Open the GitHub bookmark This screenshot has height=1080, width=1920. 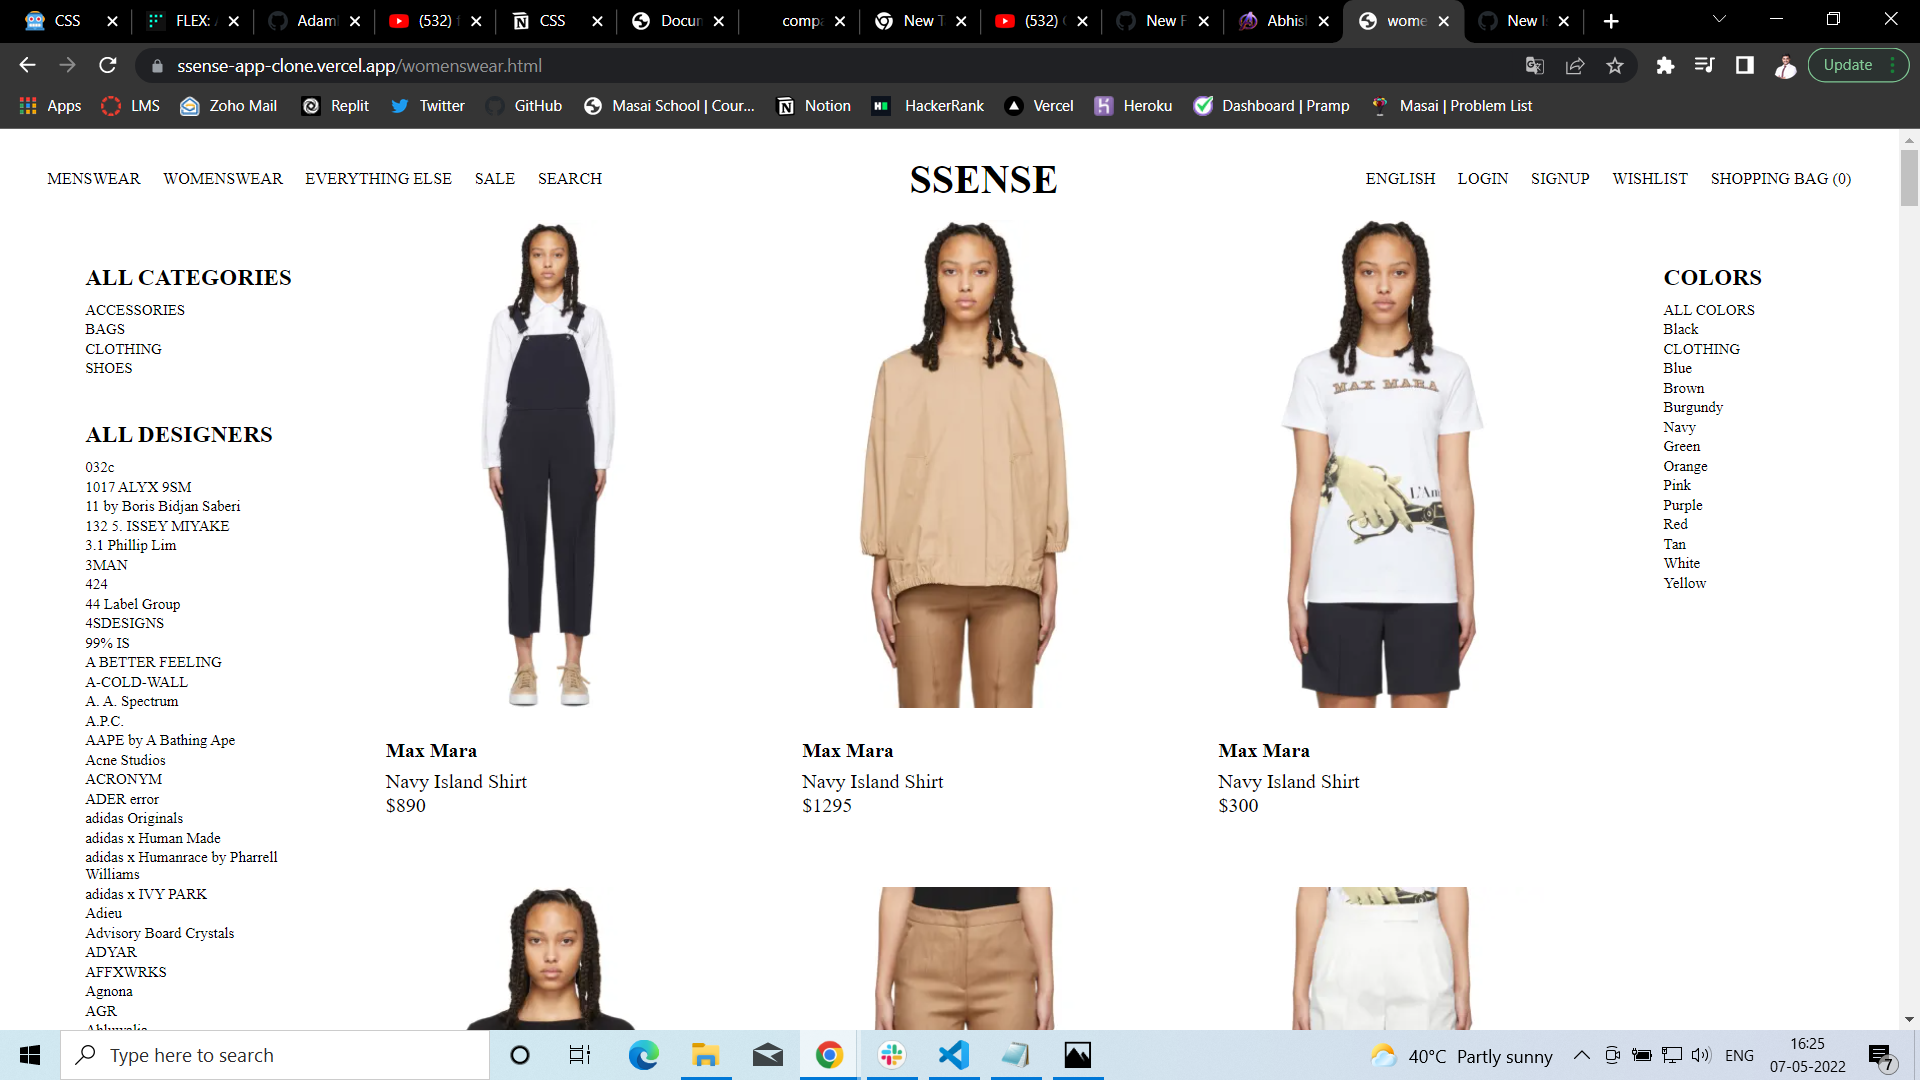coord(525,106)
